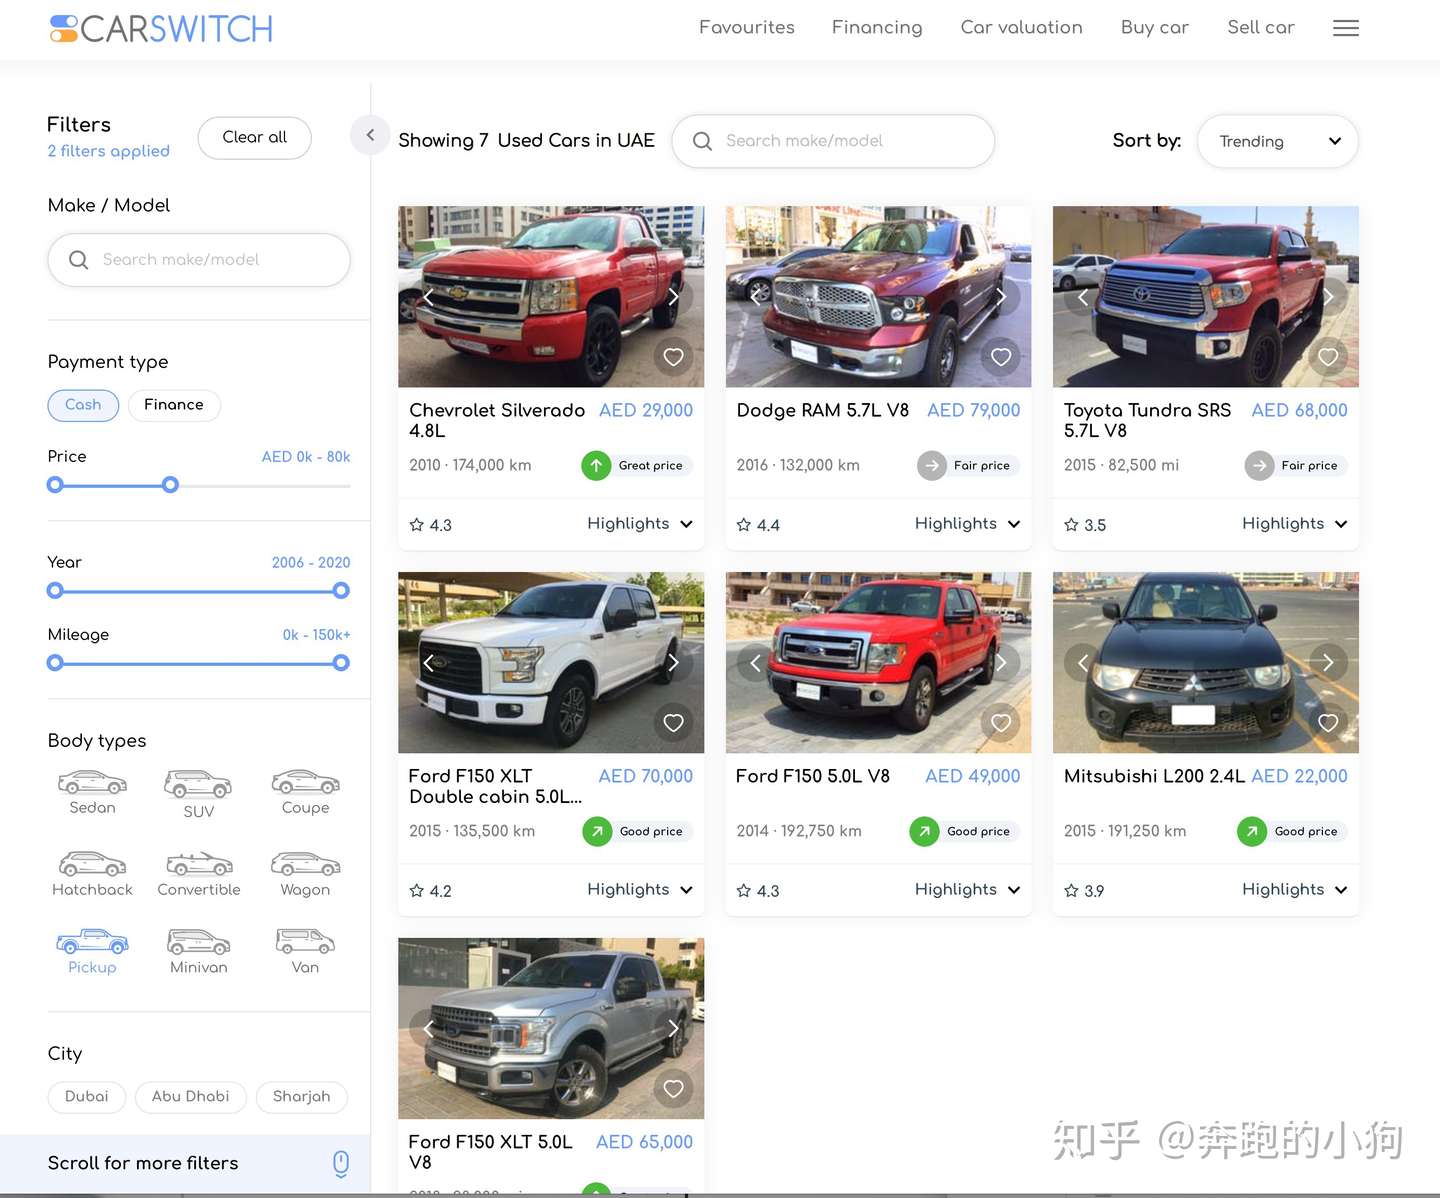The height and width of the screenshot is (1198, 1440).
Task: Show previous photo of Toyota Tundra
Action: click(1082, 297)
